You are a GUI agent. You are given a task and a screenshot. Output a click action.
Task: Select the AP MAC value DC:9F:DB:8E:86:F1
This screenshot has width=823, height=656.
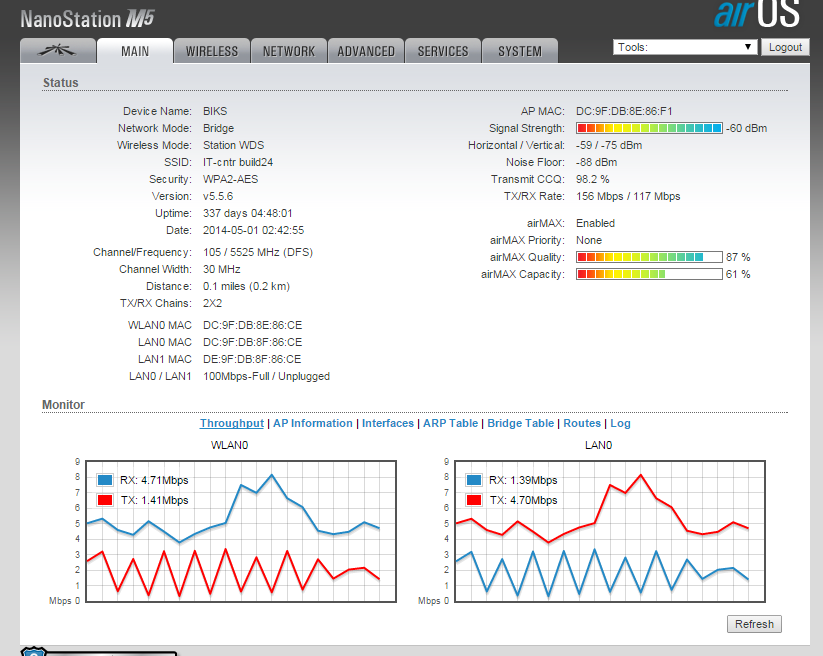click(624, 111)
